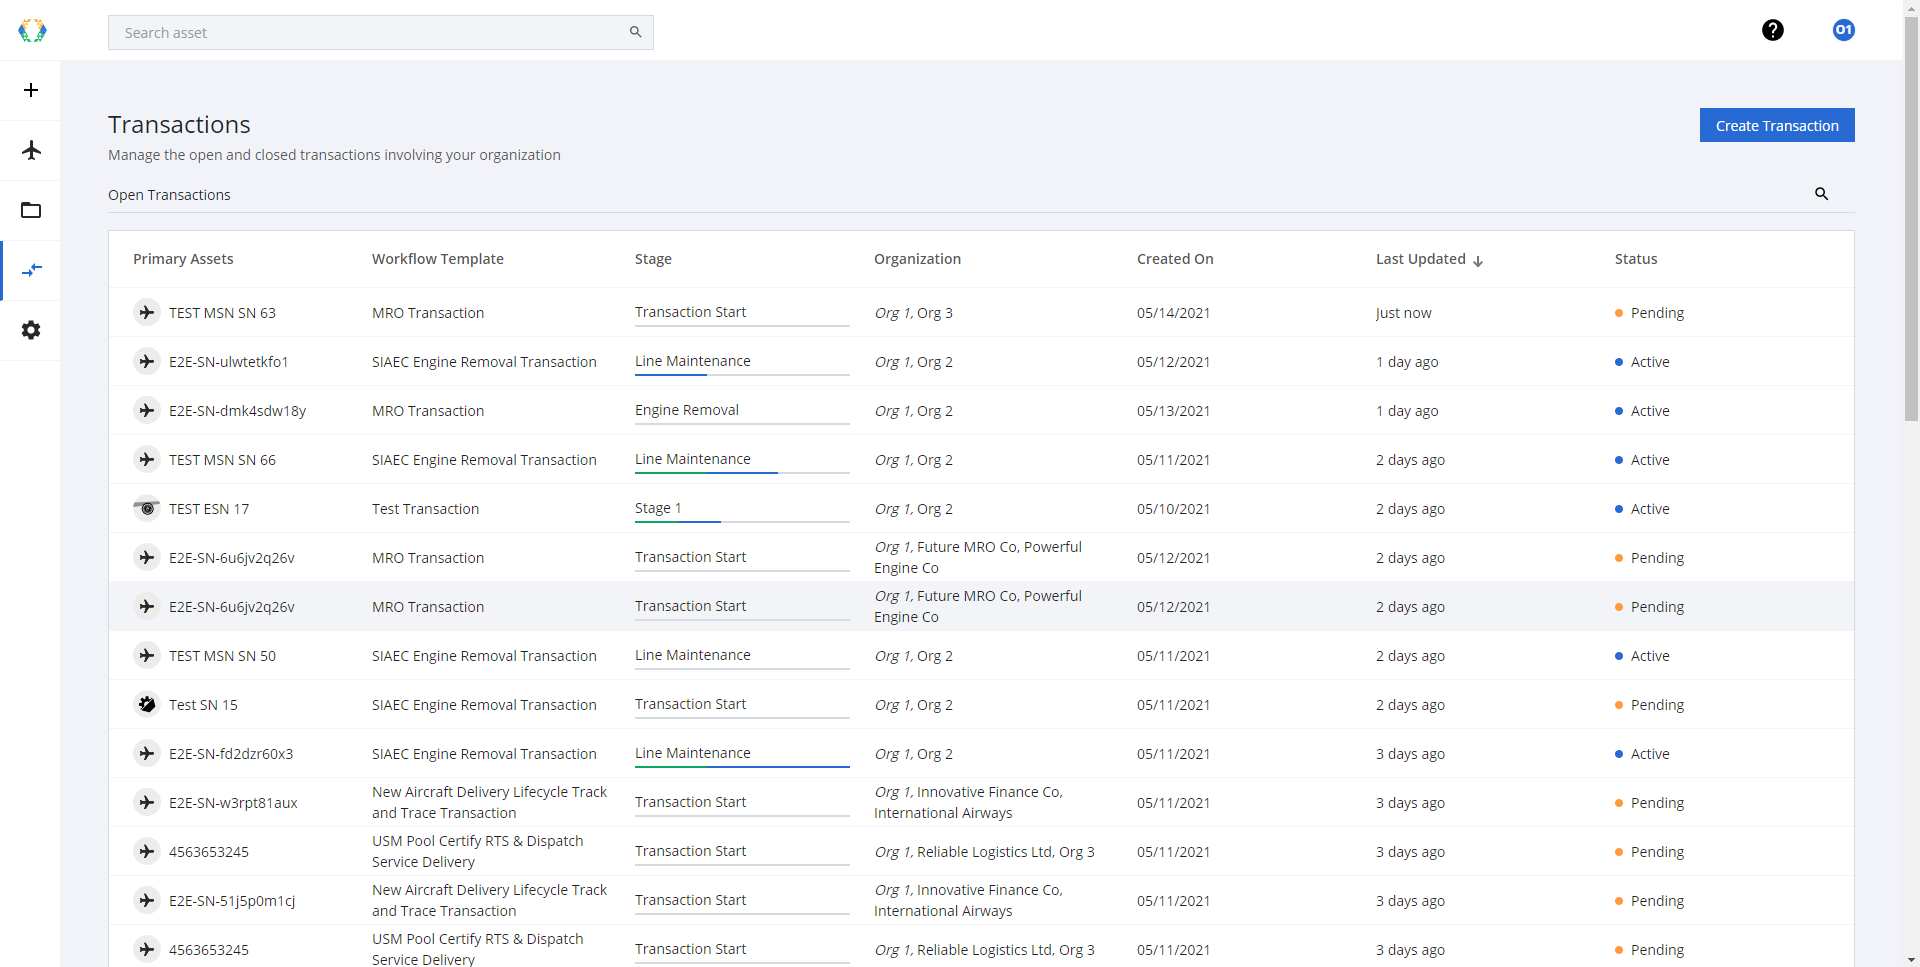Click plane icon for TEST MSN SN 66
Image resolution: width=1920 pixels, height=967 pixels.
[147, 460]
